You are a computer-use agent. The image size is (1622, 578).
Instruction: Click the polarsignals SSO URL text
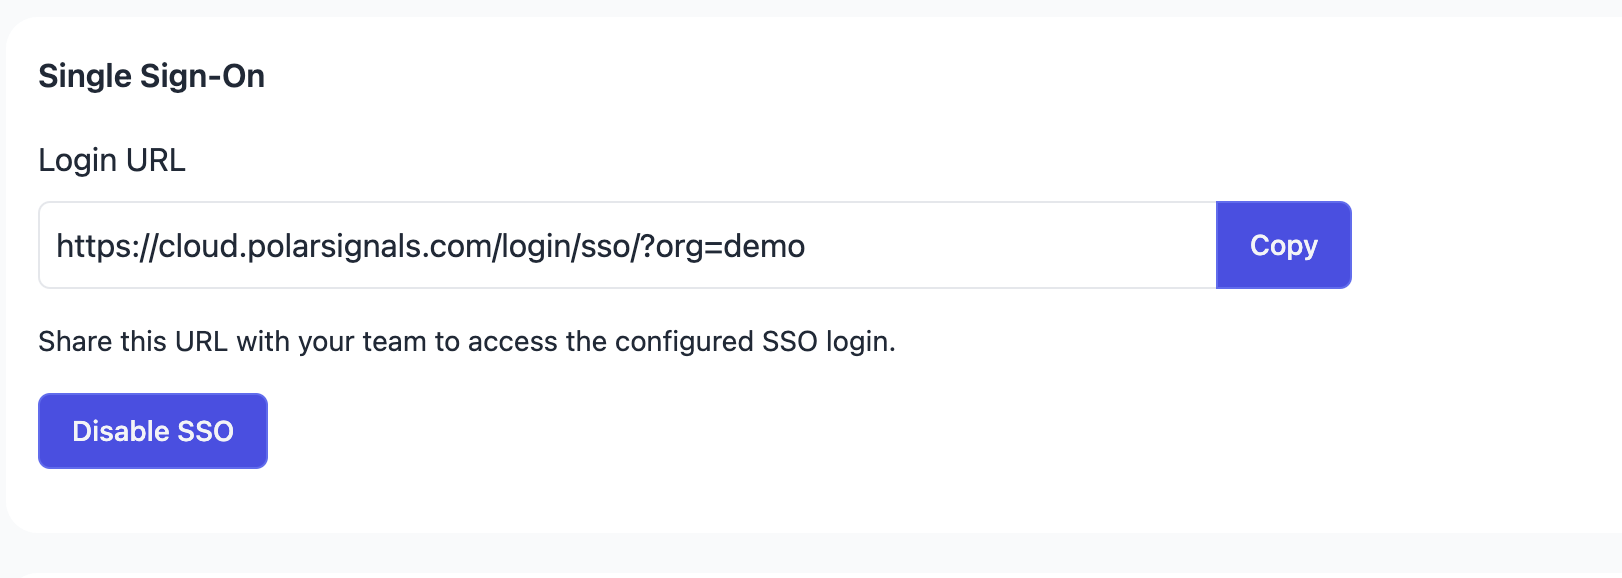(430, 246)
